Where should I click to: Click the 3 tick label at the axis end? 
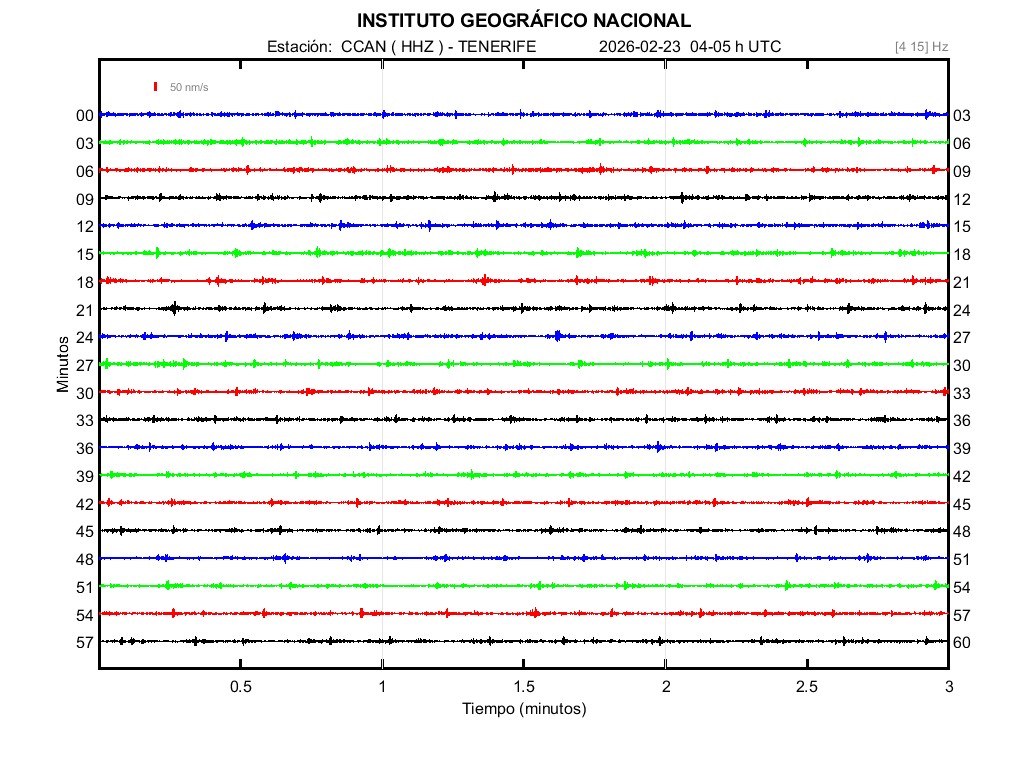tap(949, 686)
